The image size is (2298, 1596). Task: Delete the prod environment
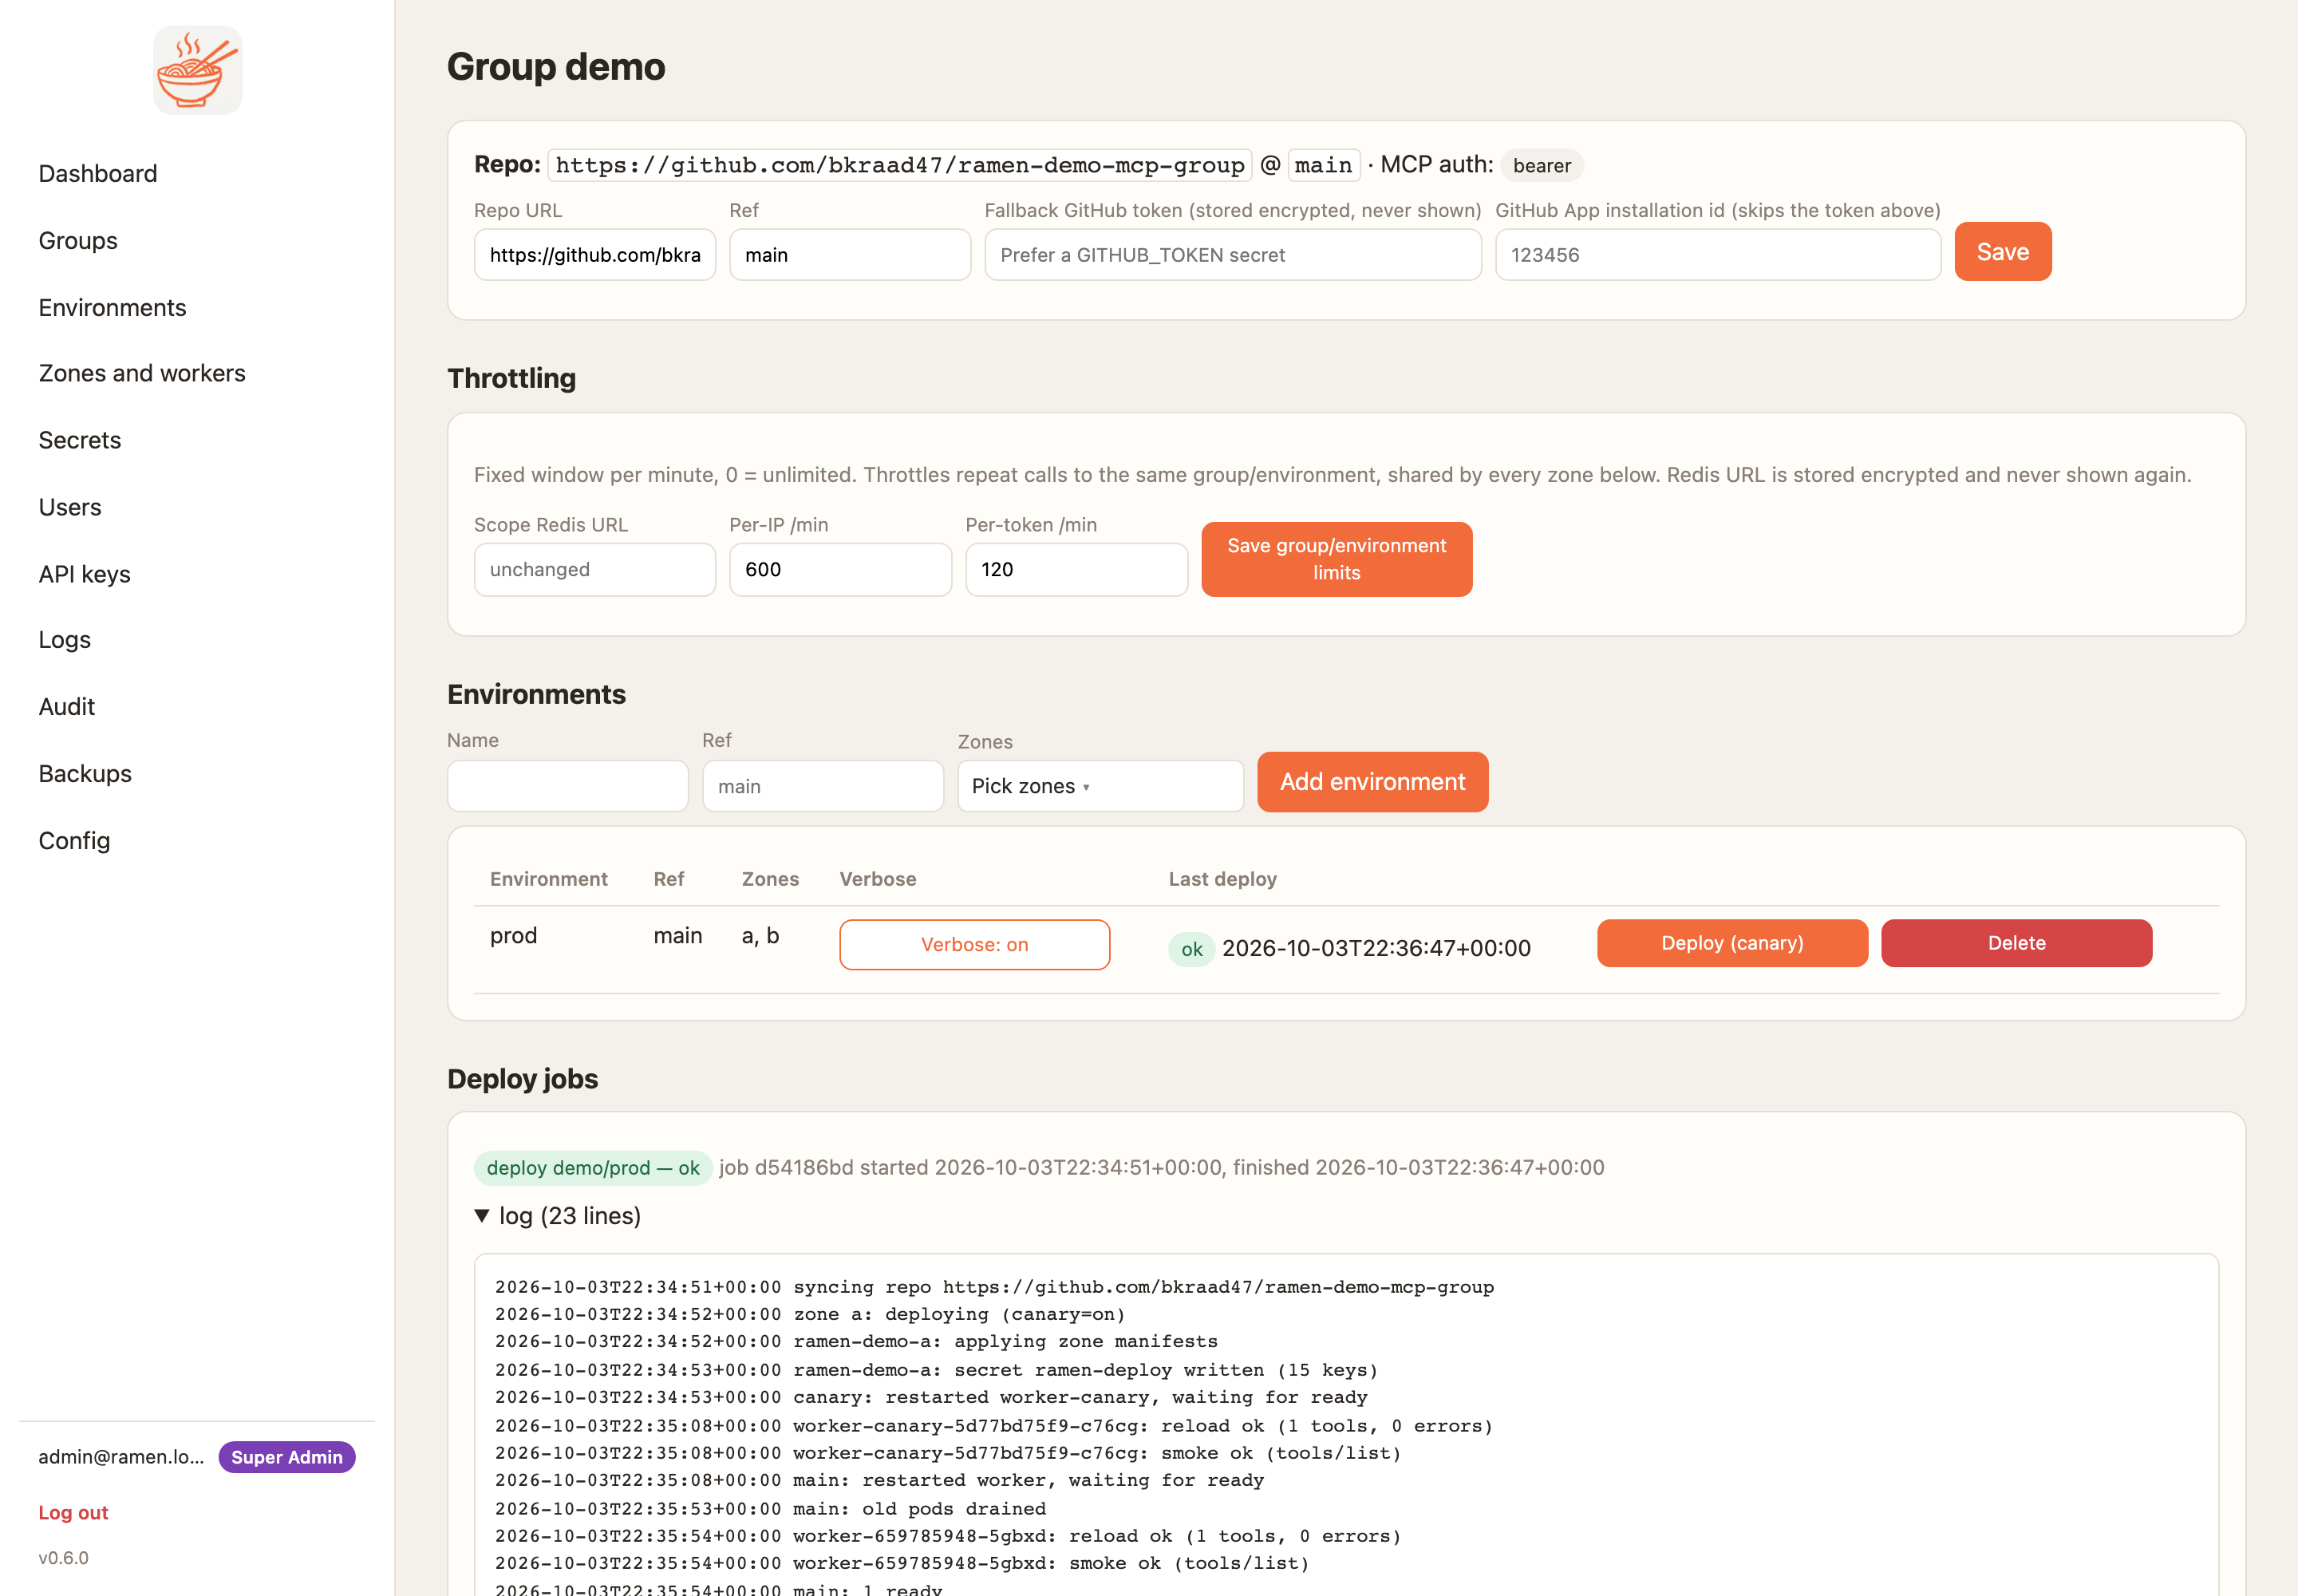pyautogui.click(x=2015, y=943)
